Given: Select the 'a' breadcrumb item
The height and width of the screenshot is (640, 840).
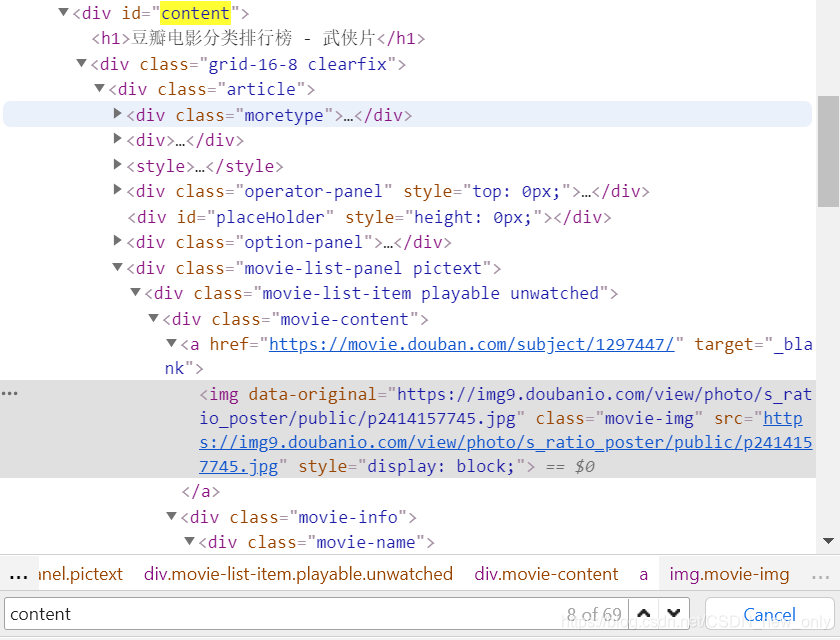Looking at the screenshot, I should coord(643,574).
